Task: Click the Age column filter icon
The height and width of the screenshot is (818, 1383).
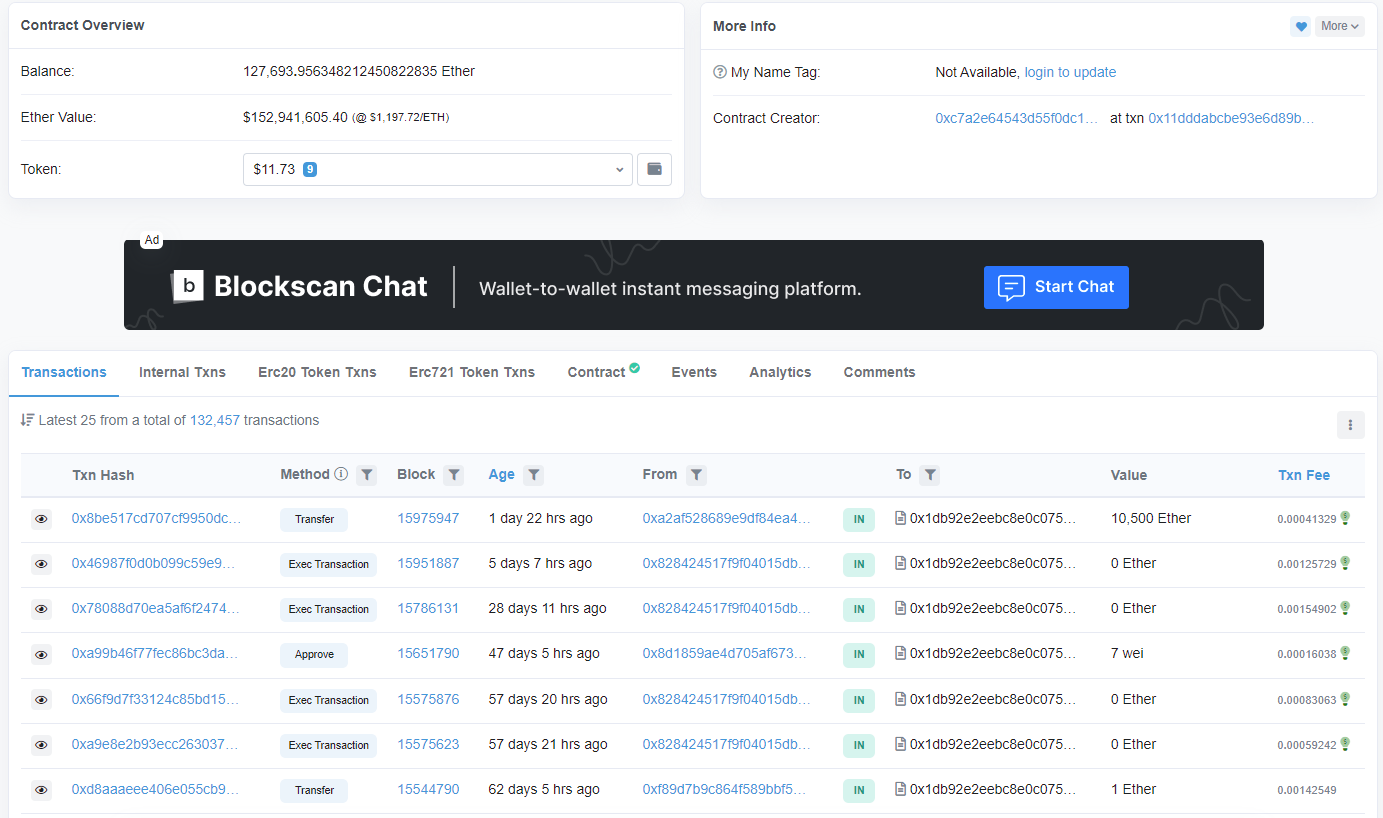Action: click(x=534, y=475)
